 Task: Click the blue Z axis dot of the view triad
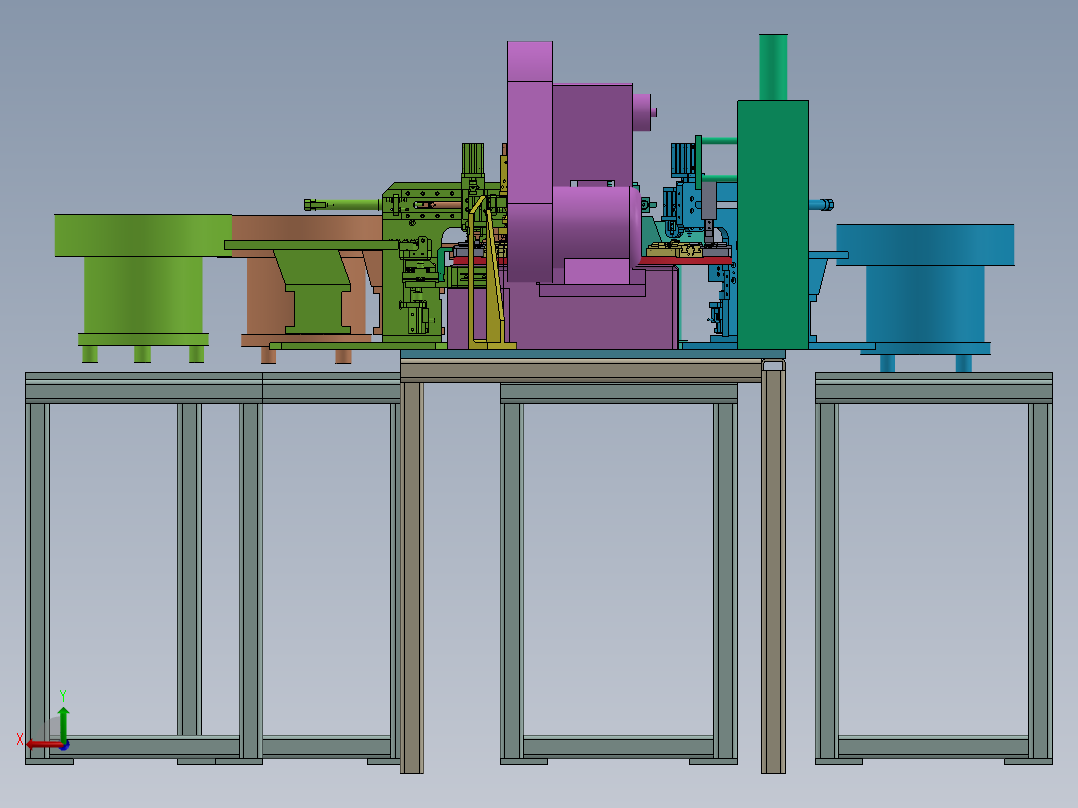(64, 745)
